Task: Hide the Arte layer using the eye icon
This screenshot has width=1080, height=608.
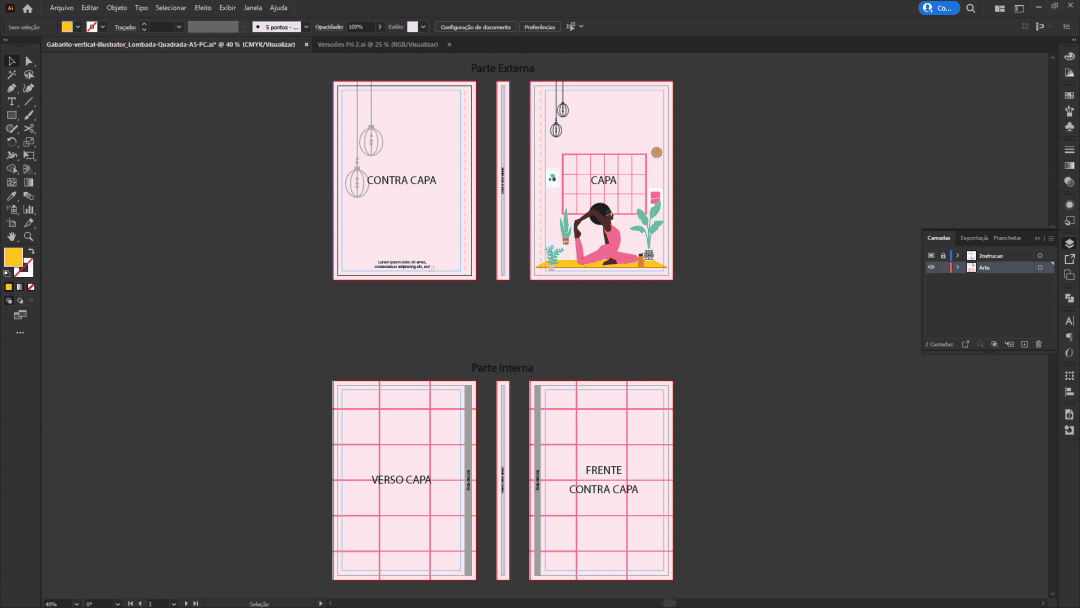Action: coord(931,268)
